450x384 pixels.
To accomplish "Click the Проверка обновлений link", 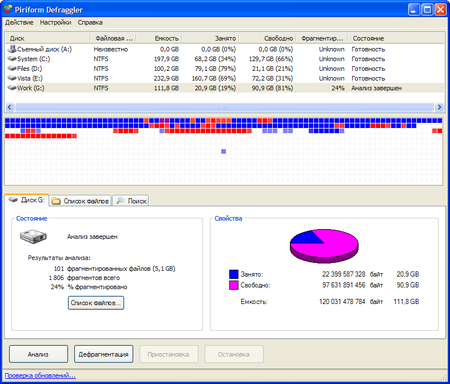I will 40,376.
